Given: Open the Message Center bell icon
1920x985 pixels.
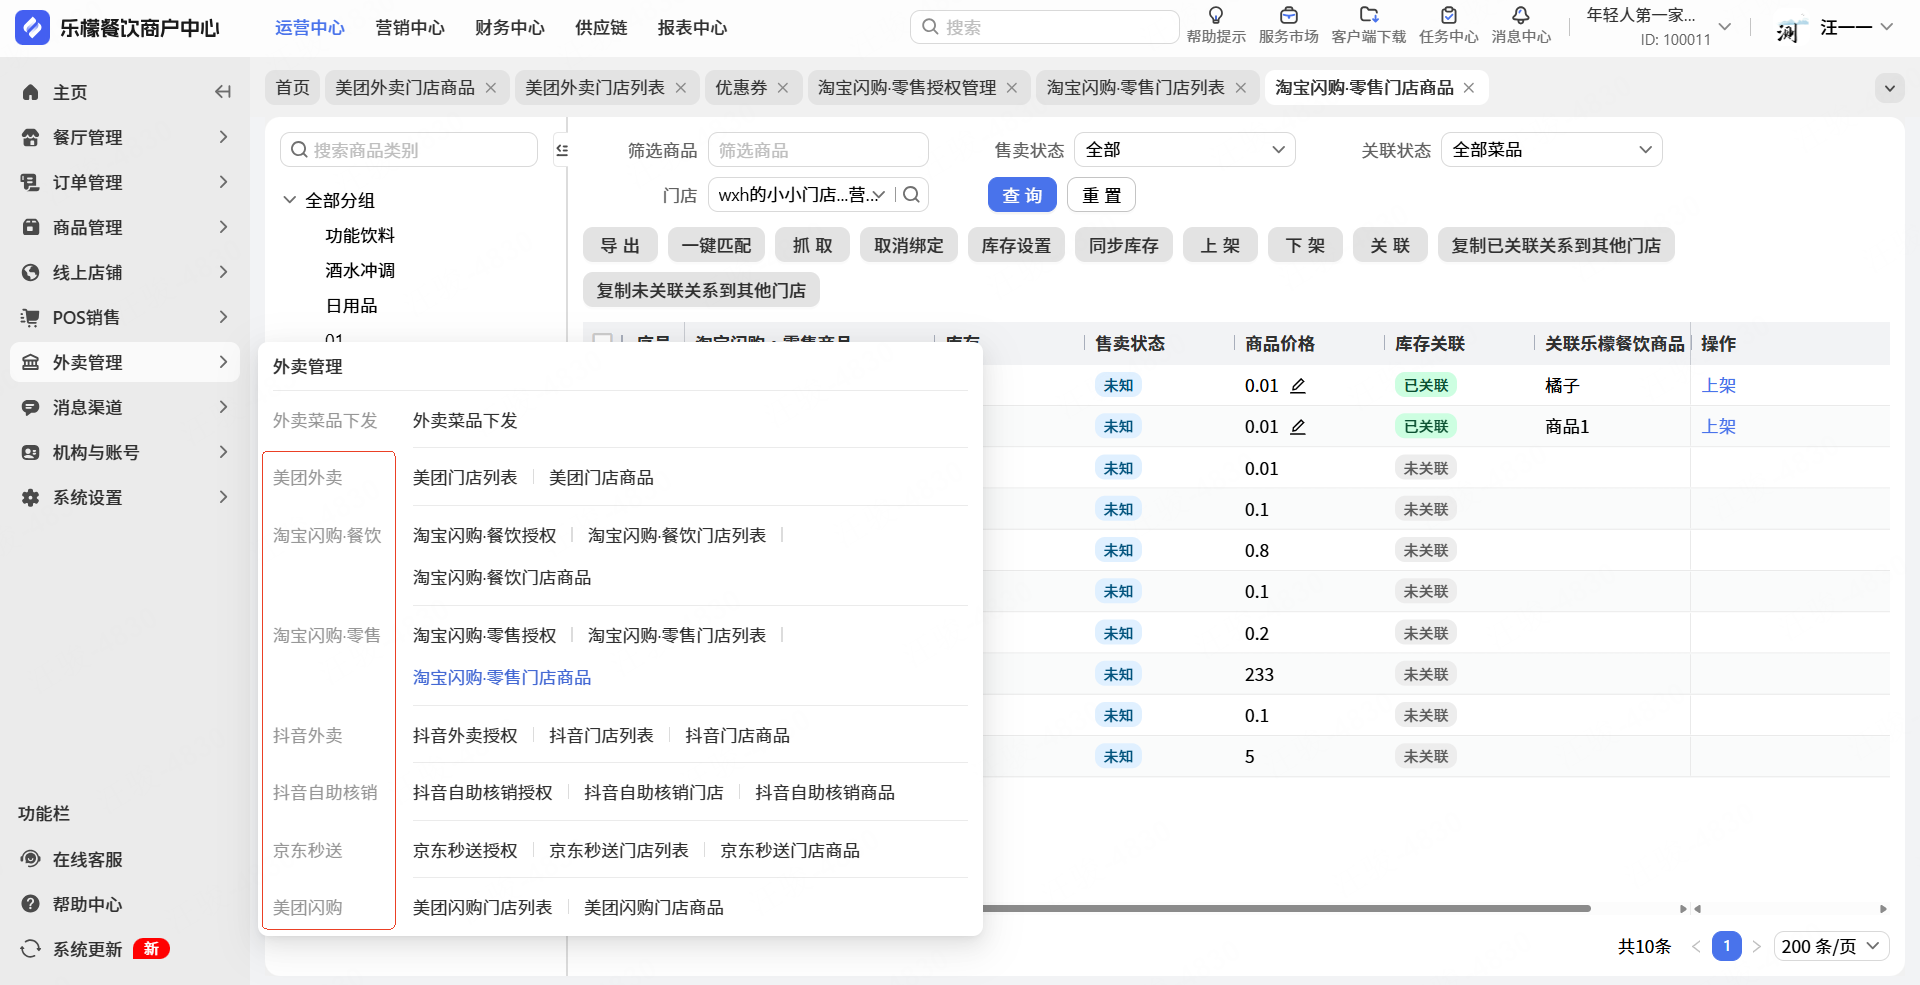Looking at the screenshot, I should tap(1520, 16).
